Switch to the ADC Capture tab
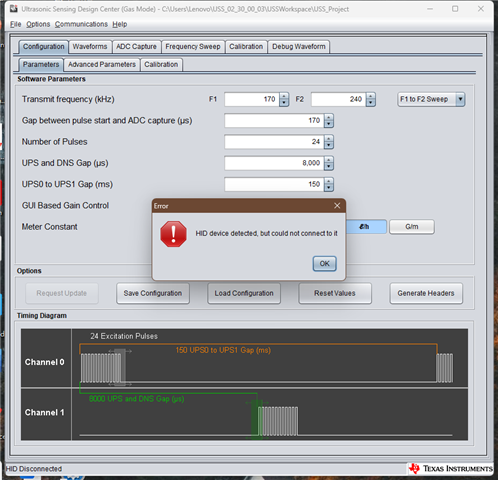 [136, 47]
